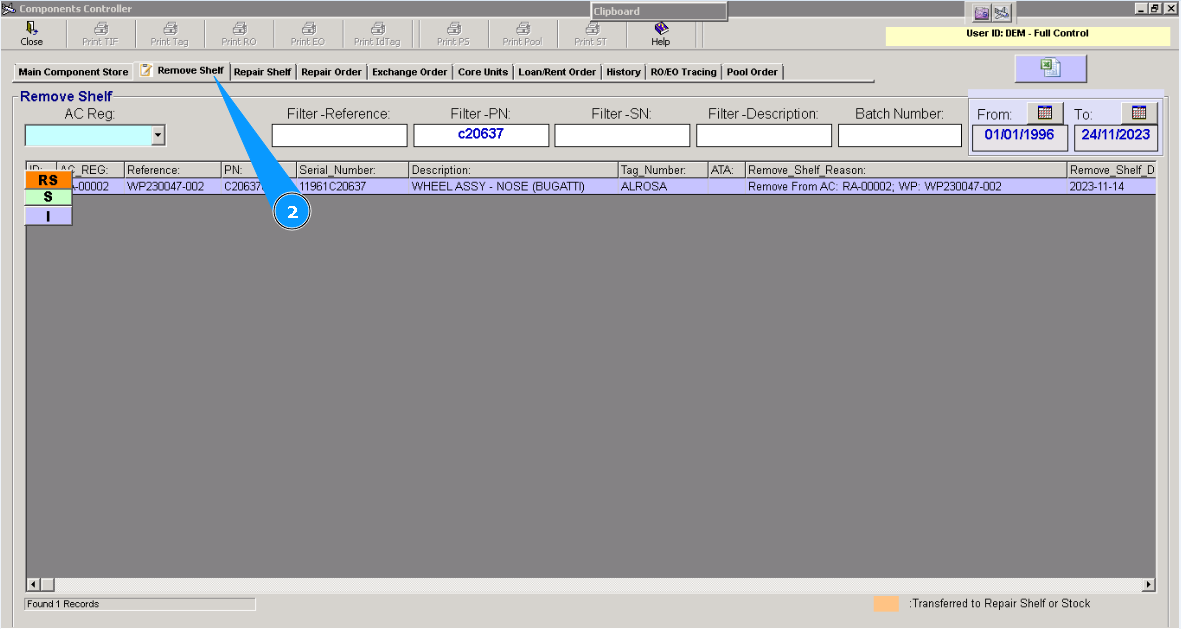Click the Print PS printer icon
Image resolution: width=1181 pixels, height=630 pixels.
click(x=453, y=29)
